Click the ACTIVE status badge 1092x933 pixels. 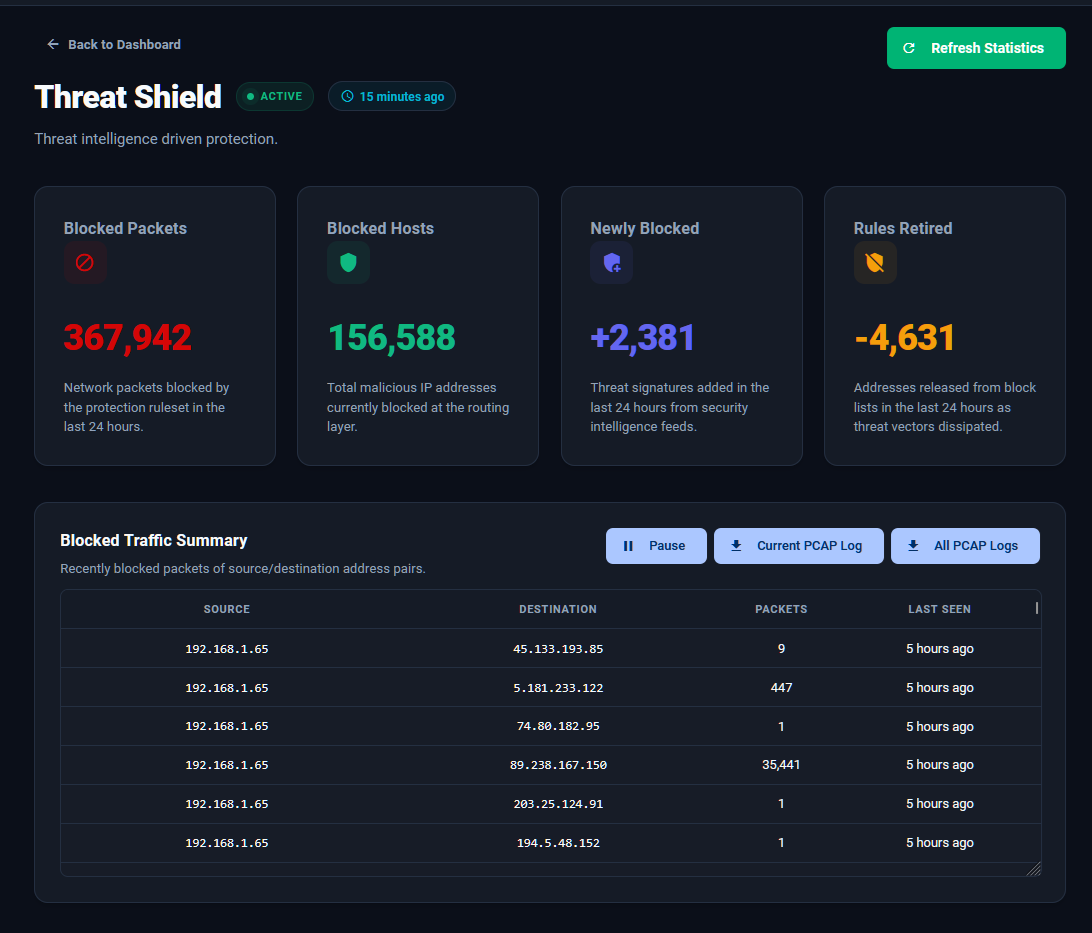[x=274, y=96]
